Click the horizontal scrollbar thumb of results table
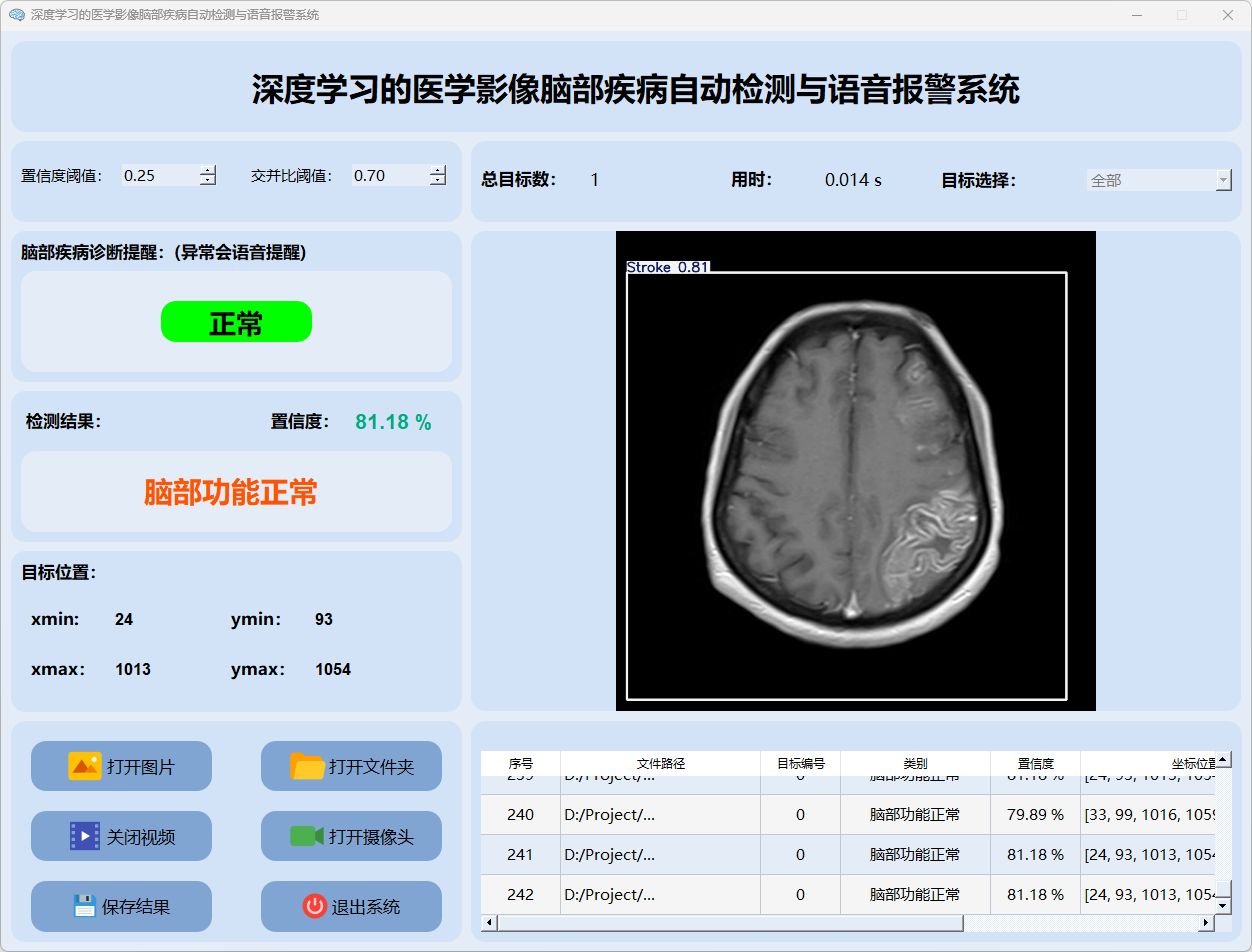This screenshot has width=1252, height=952. 730,923
